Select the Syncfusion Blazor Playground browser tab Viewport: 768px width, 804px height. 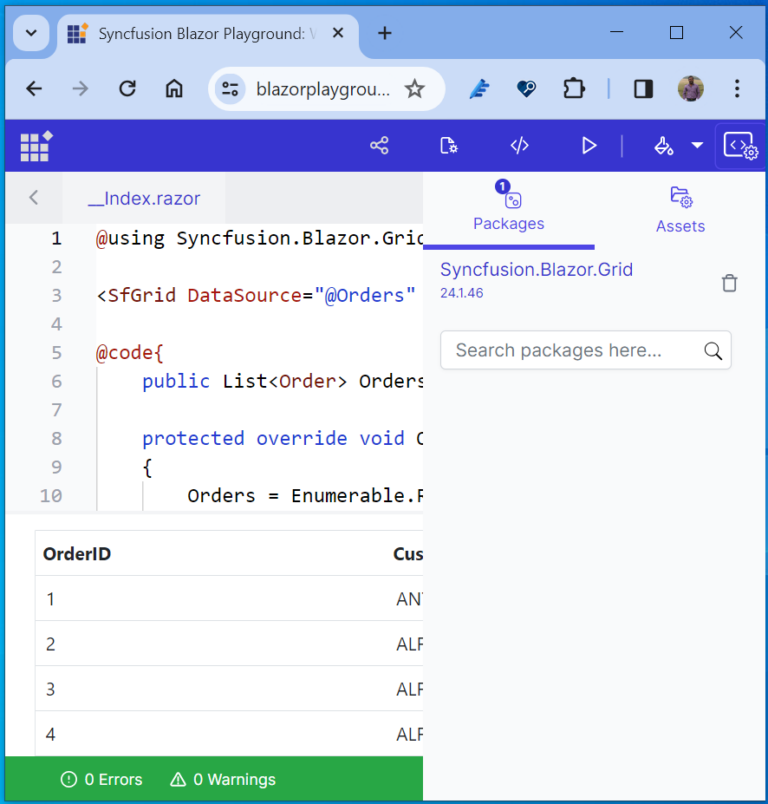[208, 34]
